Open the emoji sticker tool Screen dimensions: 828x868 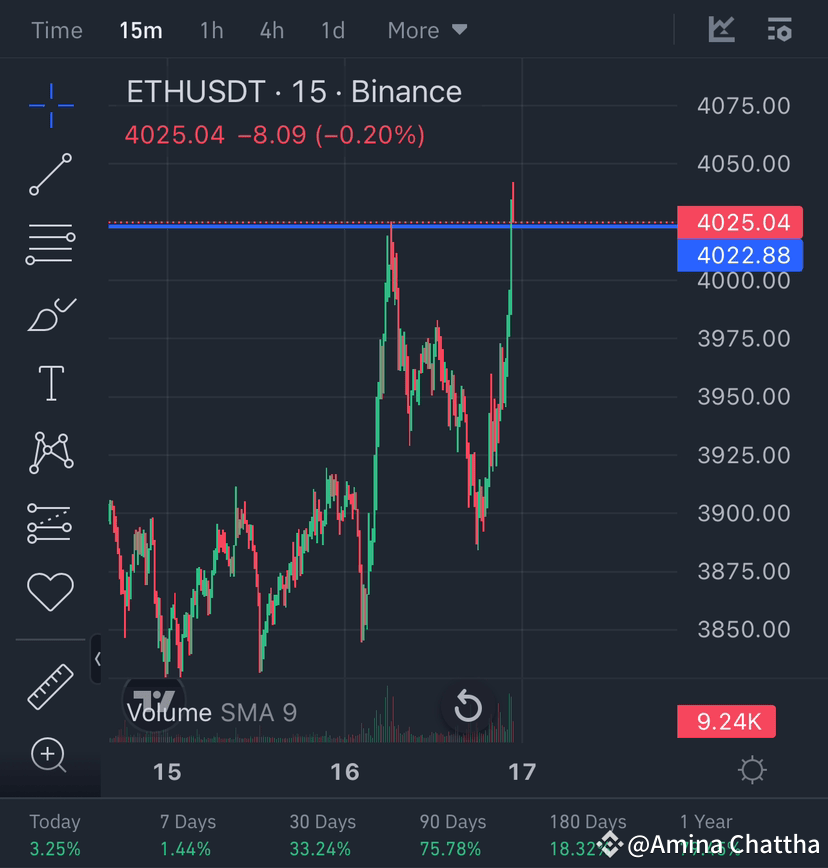pyautogui.click(x=50, y=592)
